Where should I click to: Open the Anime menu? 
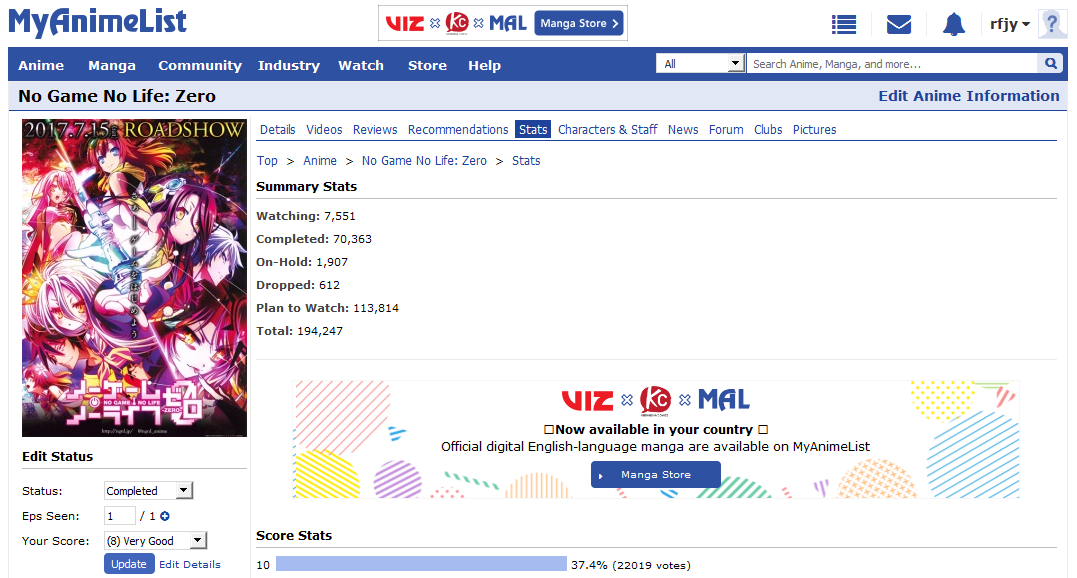41,65
